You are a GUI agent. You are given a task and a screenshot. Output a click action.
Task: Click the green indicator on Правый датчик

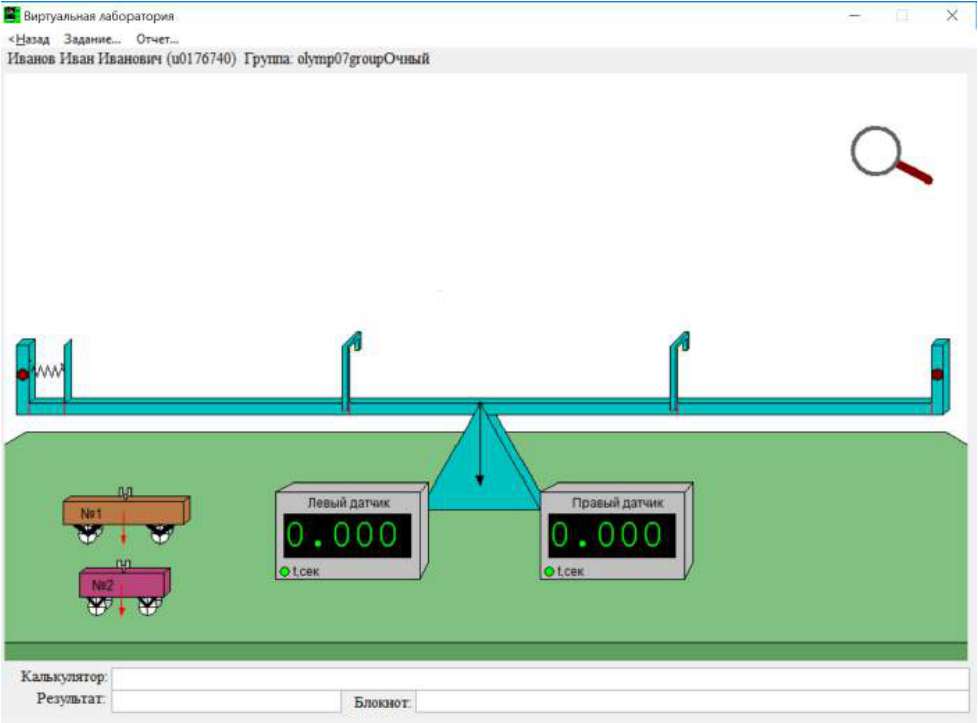pos(549,571)
